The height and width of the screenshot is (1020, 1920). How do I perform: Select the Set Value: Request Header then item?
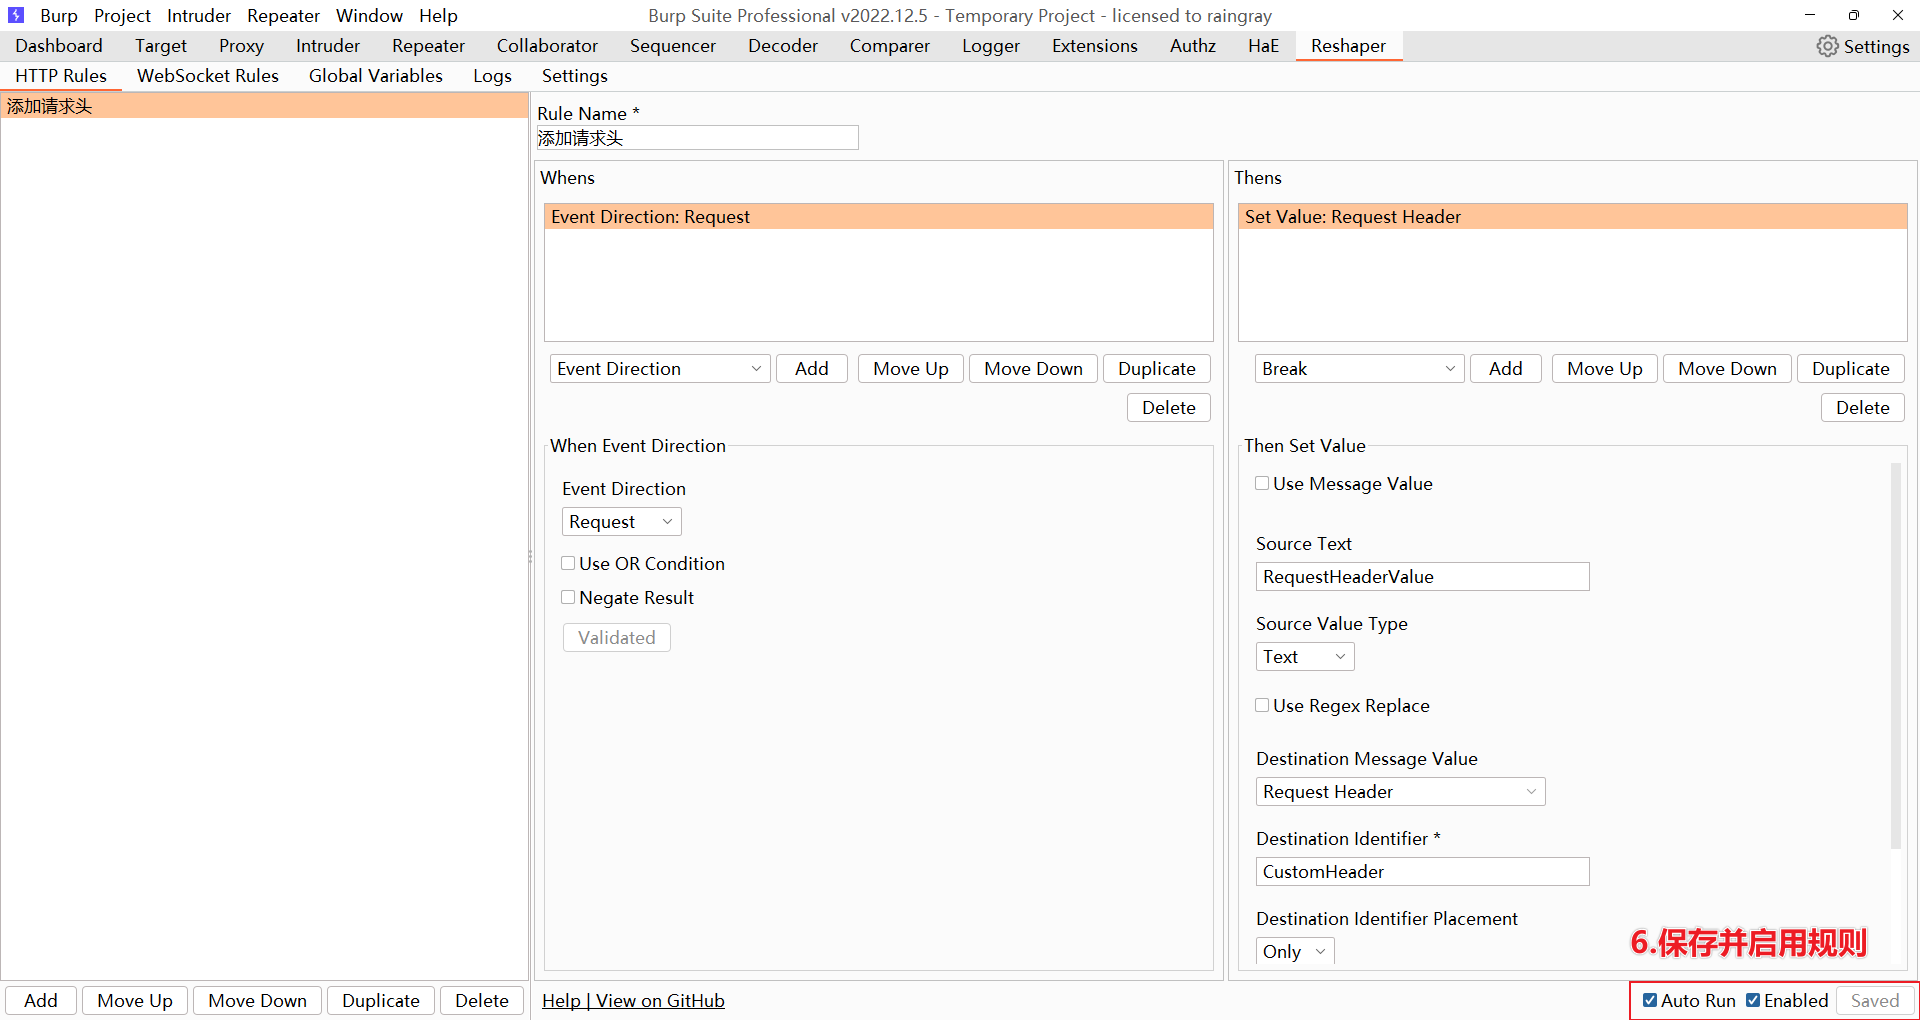(x=1573, y=217)
